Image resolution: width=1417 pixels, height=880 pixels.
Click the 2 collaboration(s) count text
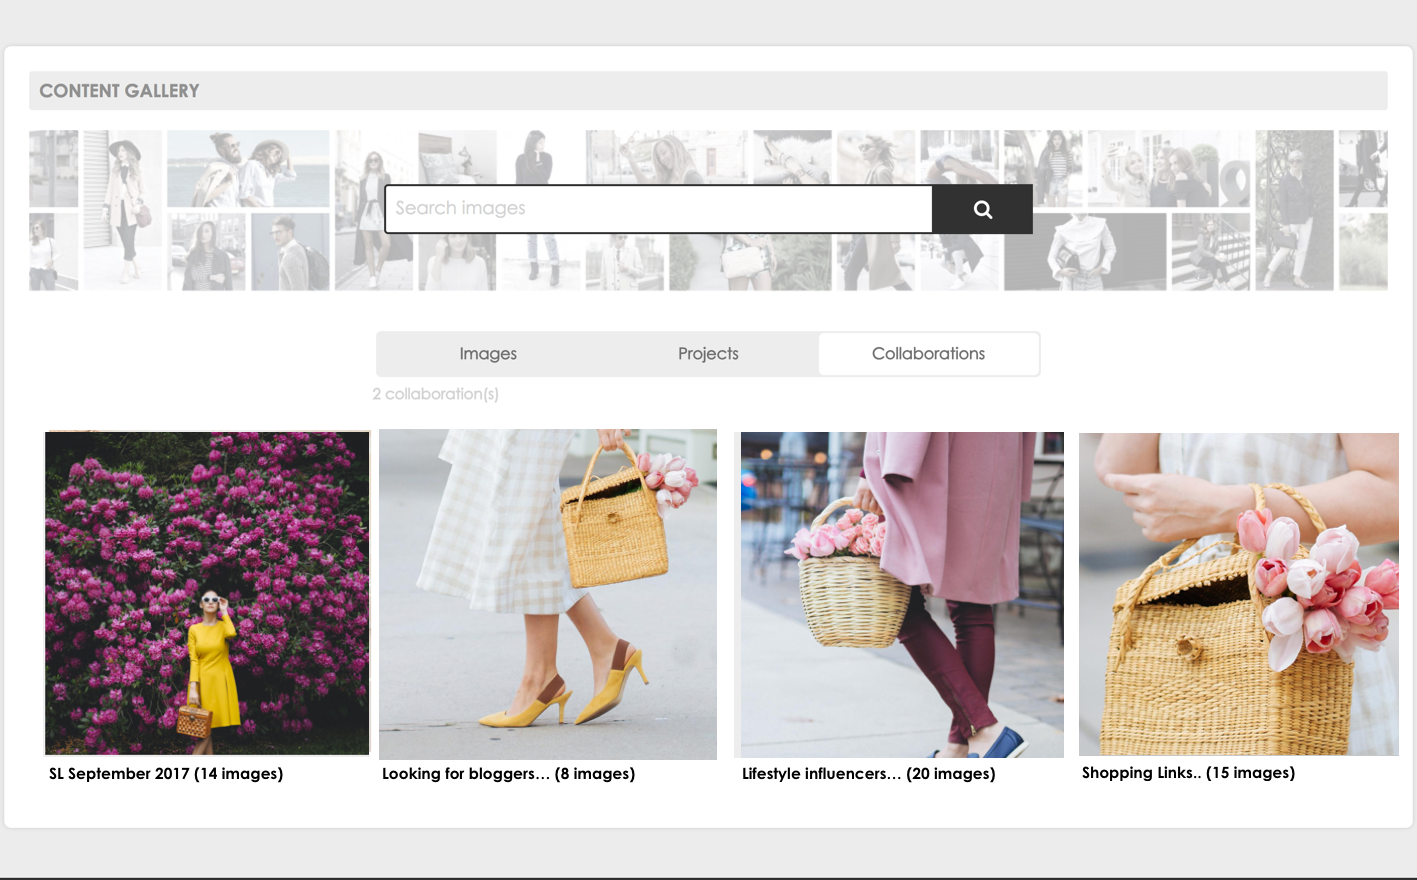tap(435, 394)
